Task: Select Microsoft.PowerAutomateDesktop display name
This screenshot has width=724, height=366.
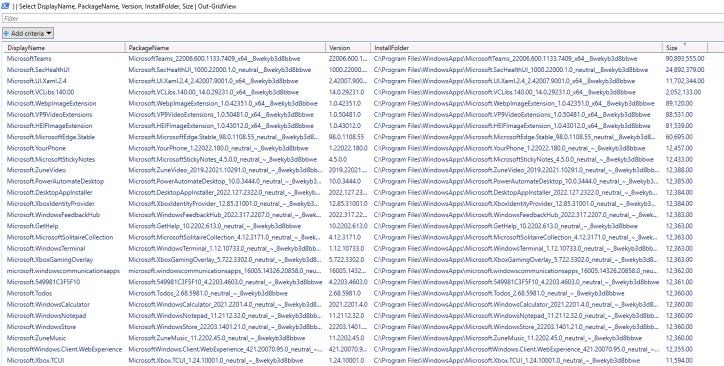Action: 55,181
